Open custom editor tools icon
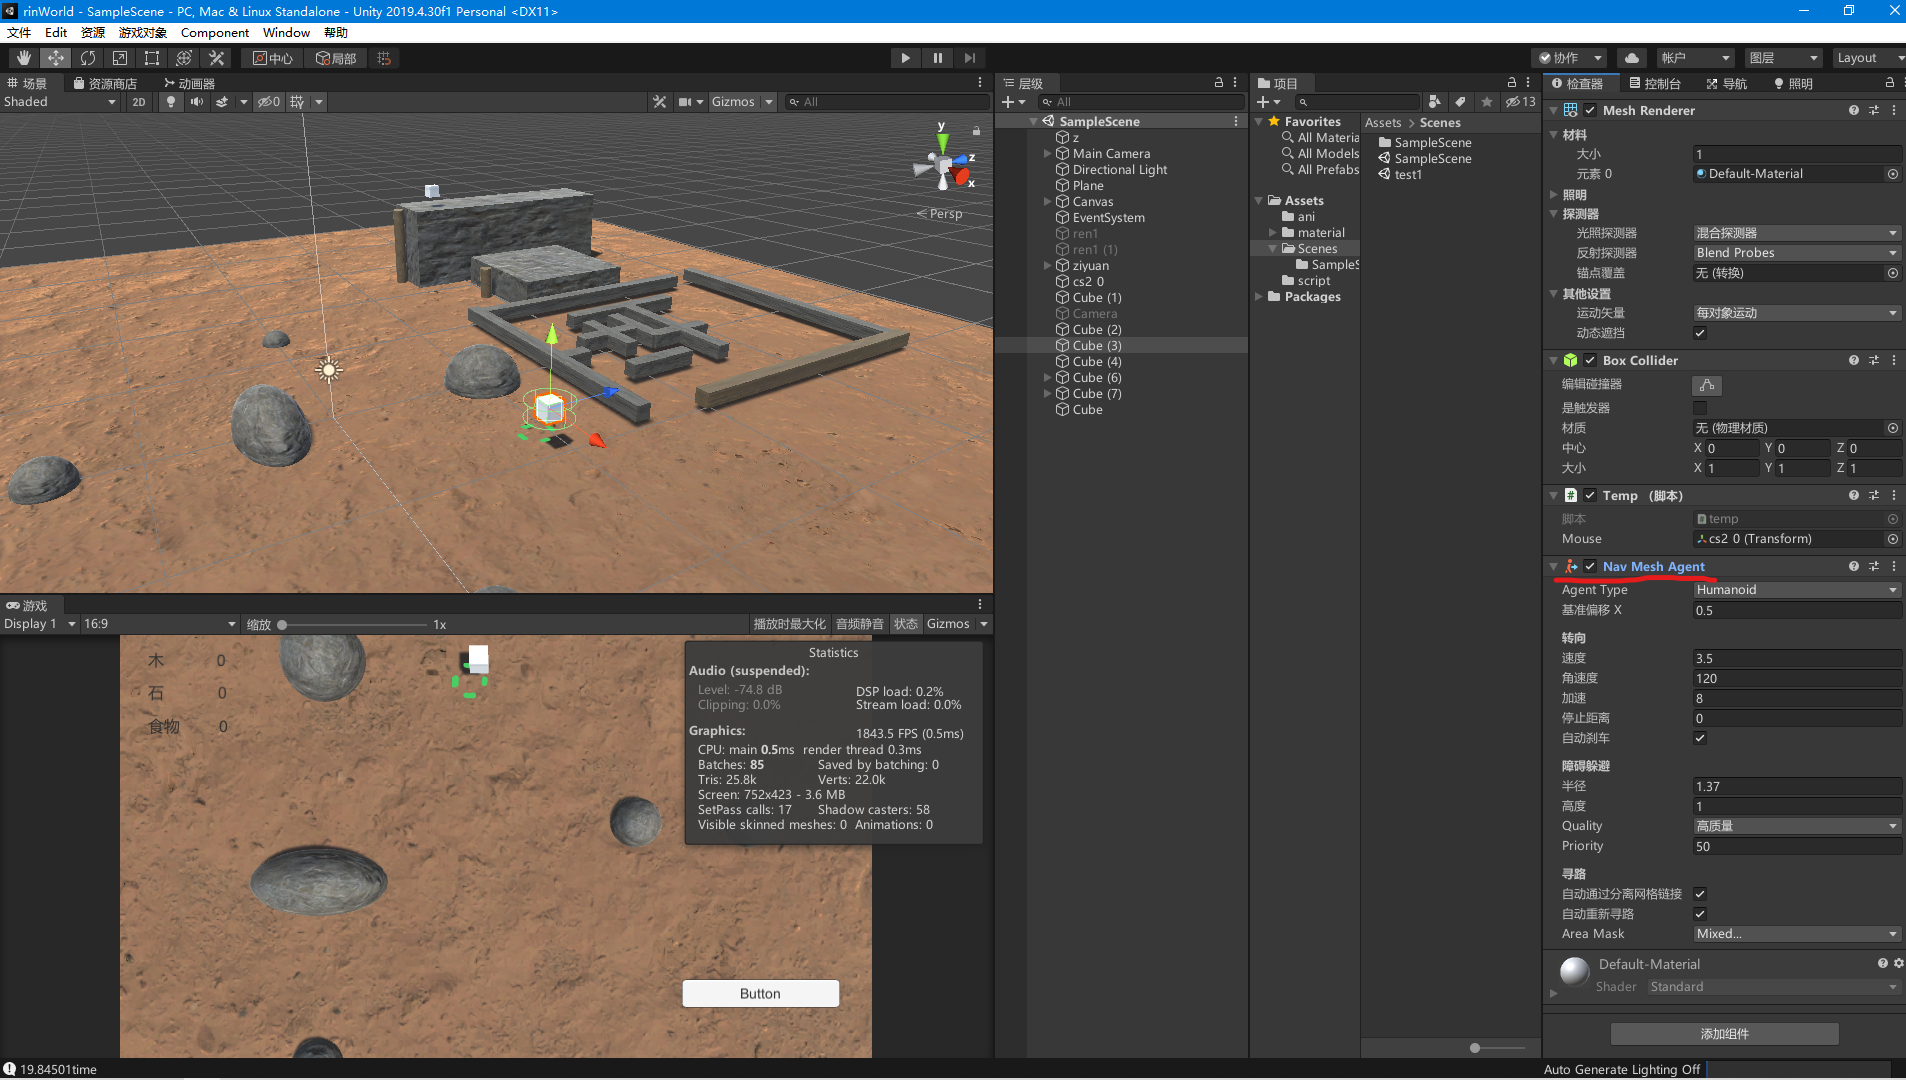Image resolution: width=1906 pixels, height=1080 pixels. click(x=216, y=58)
